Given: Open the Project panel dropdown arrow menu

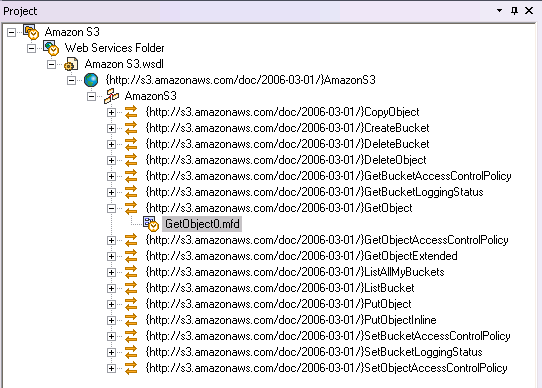Looking at the screenshot, I should 499,10.
